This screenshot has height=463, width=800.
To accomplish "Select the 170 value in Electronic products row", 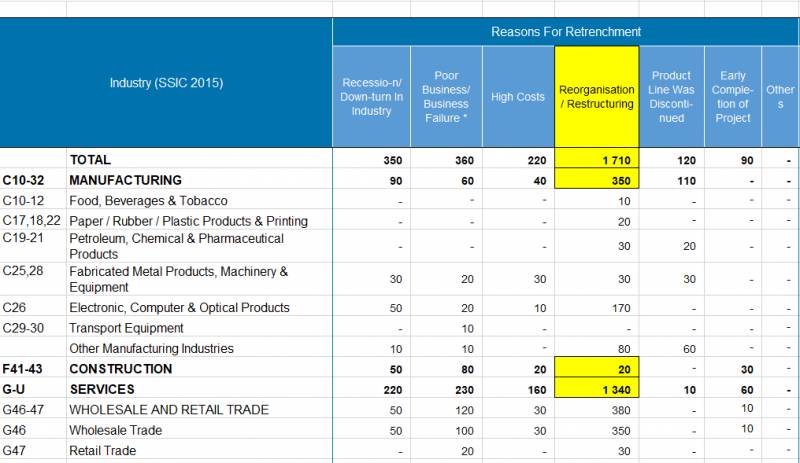I will coord(596,308).
